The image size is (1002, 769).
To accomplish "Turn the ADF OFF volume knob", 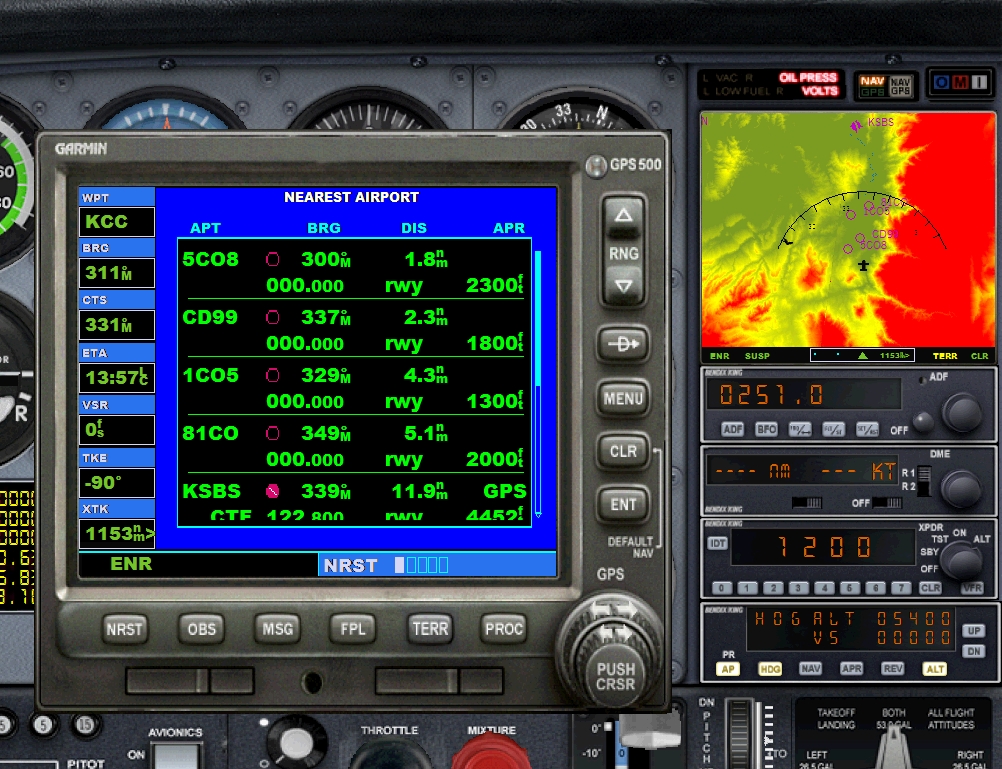I will [922, 421].
